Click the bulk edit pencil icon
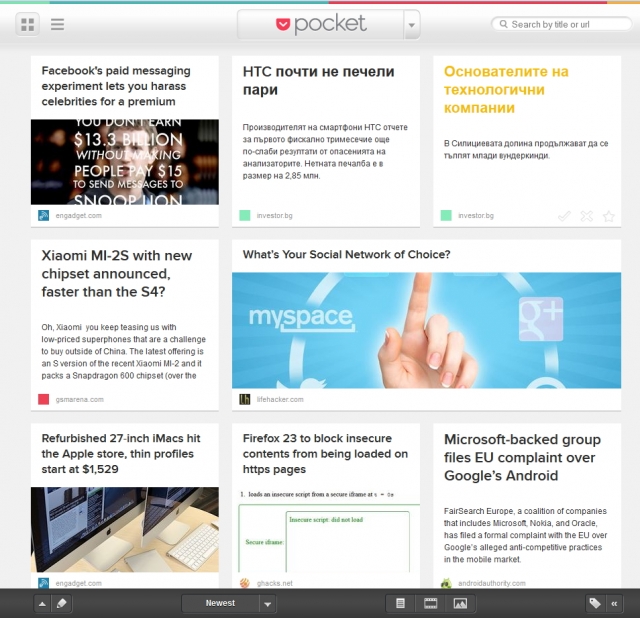This screenshot has height=618, width=640. pyautogui.click(x=61, y=603)
